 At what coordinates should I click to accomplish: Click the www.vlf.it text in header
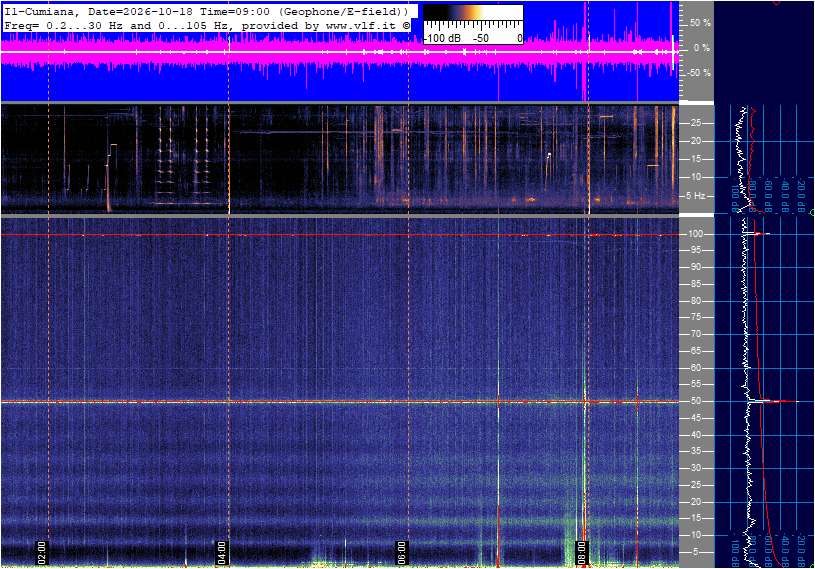tap(363, 25)
